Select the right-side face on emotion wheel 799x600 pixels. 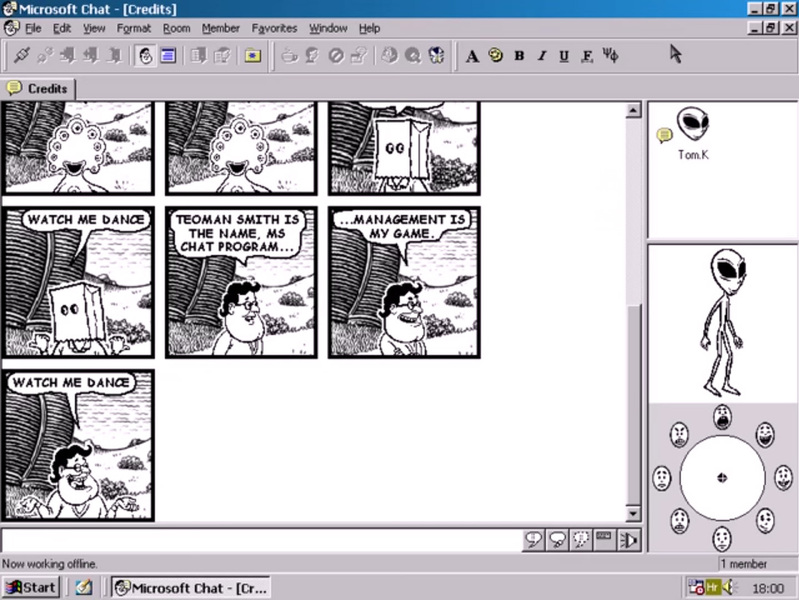coord(783,477)
